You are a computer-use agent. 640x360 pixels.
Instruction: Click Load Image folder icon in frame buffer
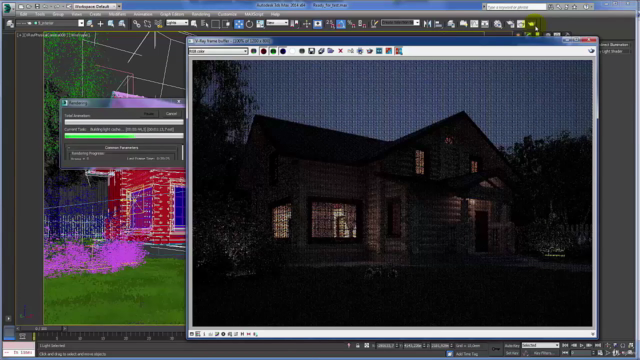pos(331,51)
